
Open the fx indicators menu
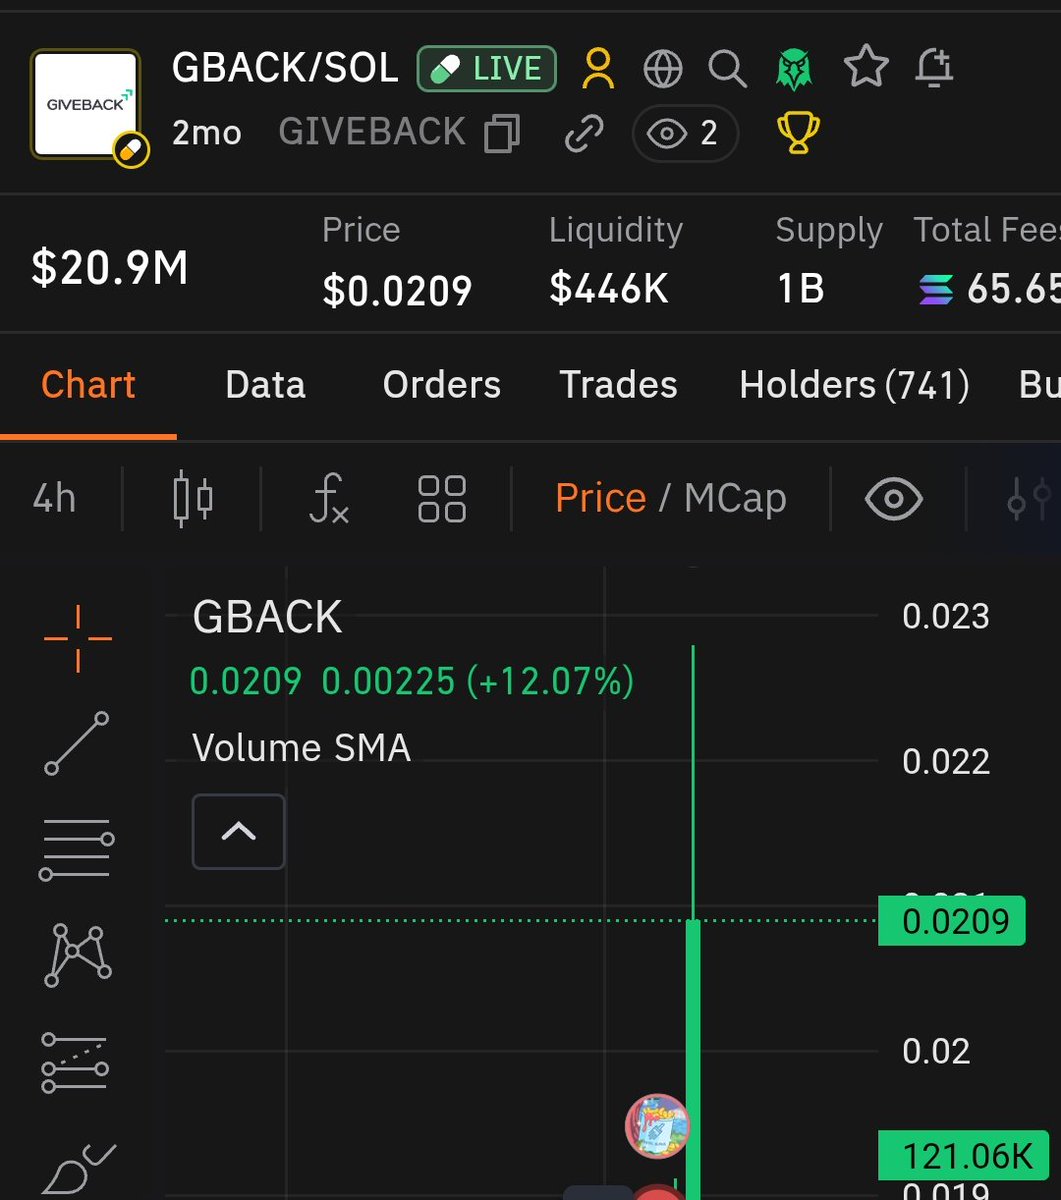tap(329, 498)
